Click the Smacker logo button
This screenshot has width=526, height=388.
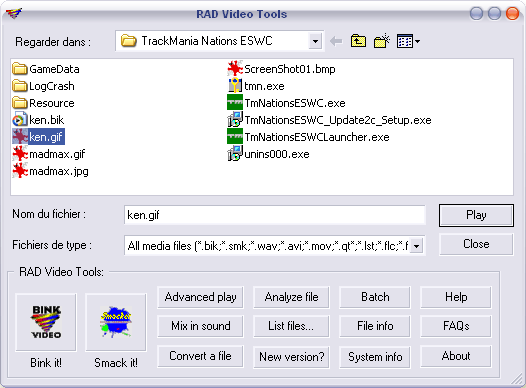pyautogui.click(x=116, y=322)
